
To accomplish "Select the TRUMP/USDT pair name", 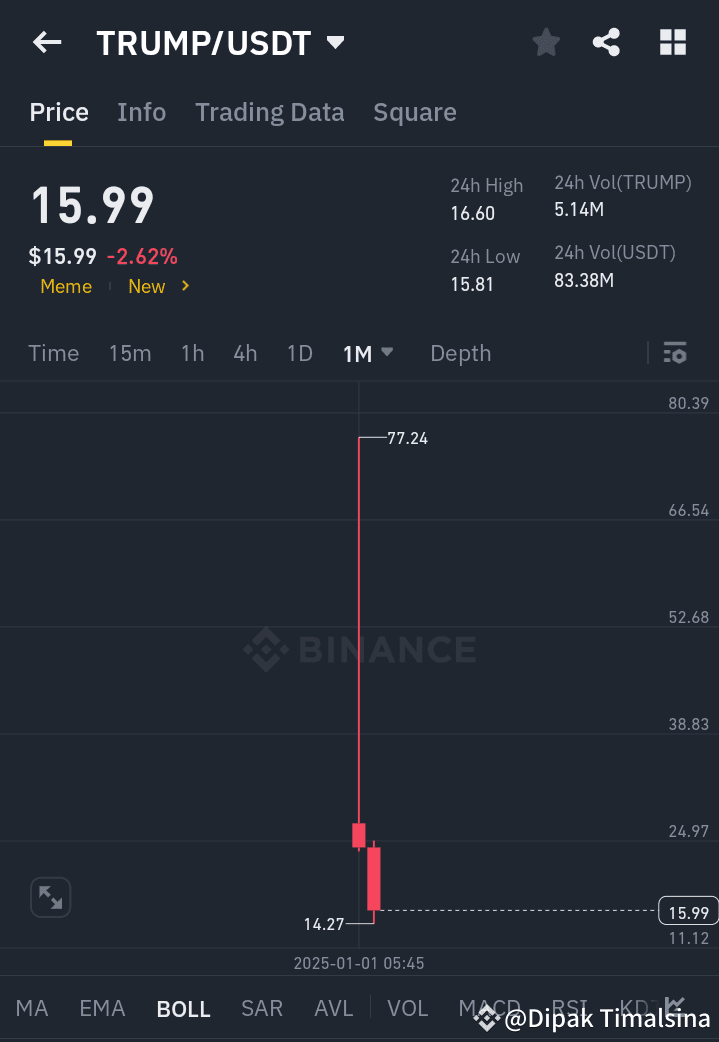I will click(x=203, y=42).
